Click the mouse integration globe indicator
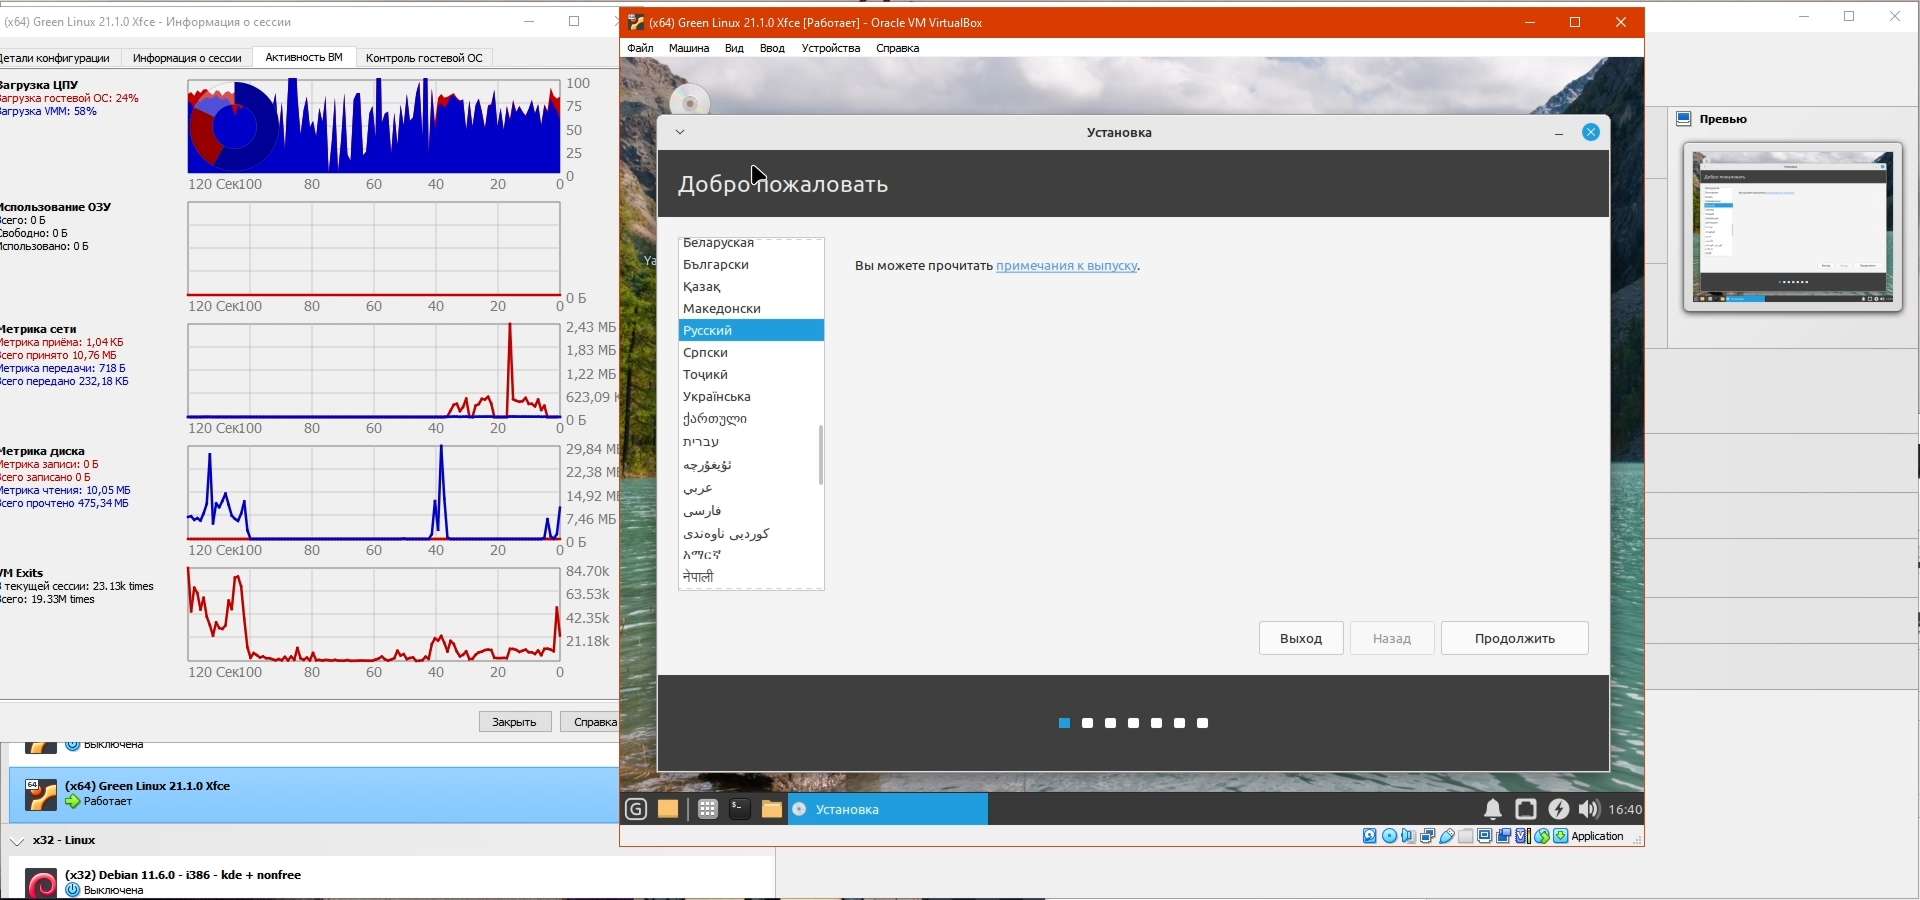1920x900 pixels. pos(1542,836)
